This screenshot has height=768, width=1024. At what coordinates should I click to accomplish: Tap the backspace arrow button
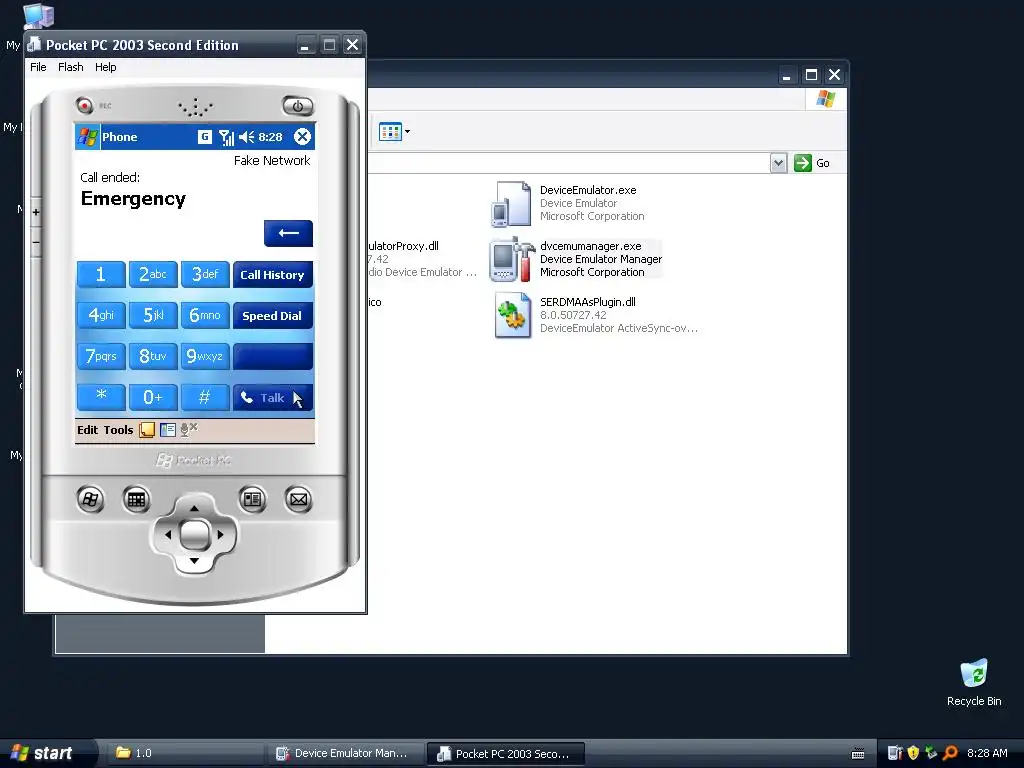click(x=288, y=233)
